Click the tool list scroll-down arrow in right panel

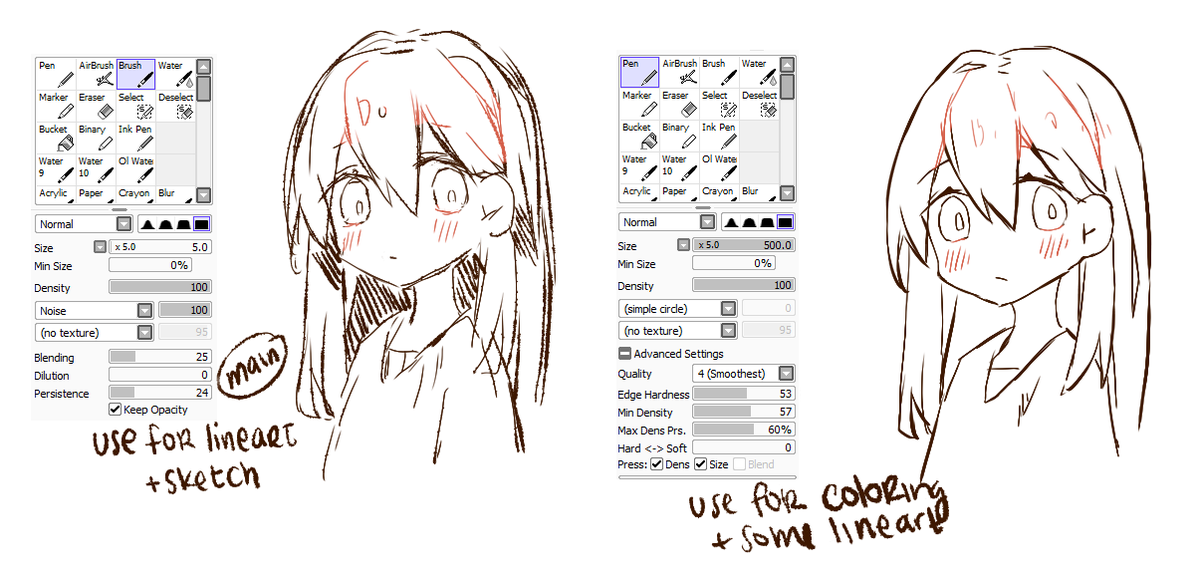(787, 193)
